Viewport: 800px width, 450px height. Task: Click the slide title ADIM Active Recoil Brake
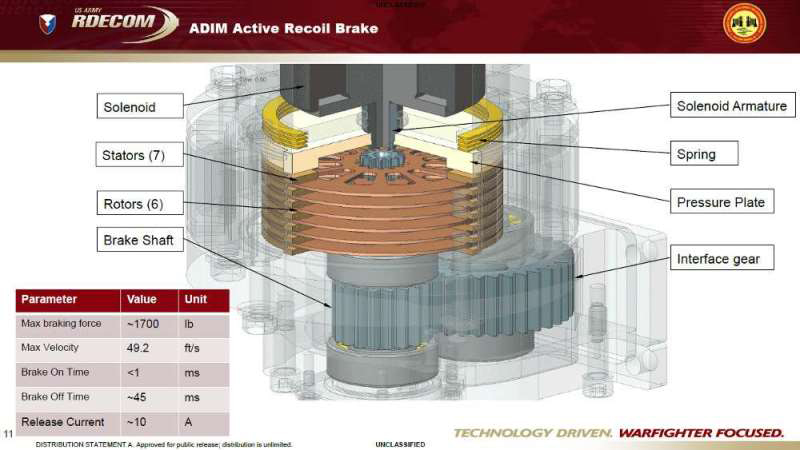coord(284,28)
